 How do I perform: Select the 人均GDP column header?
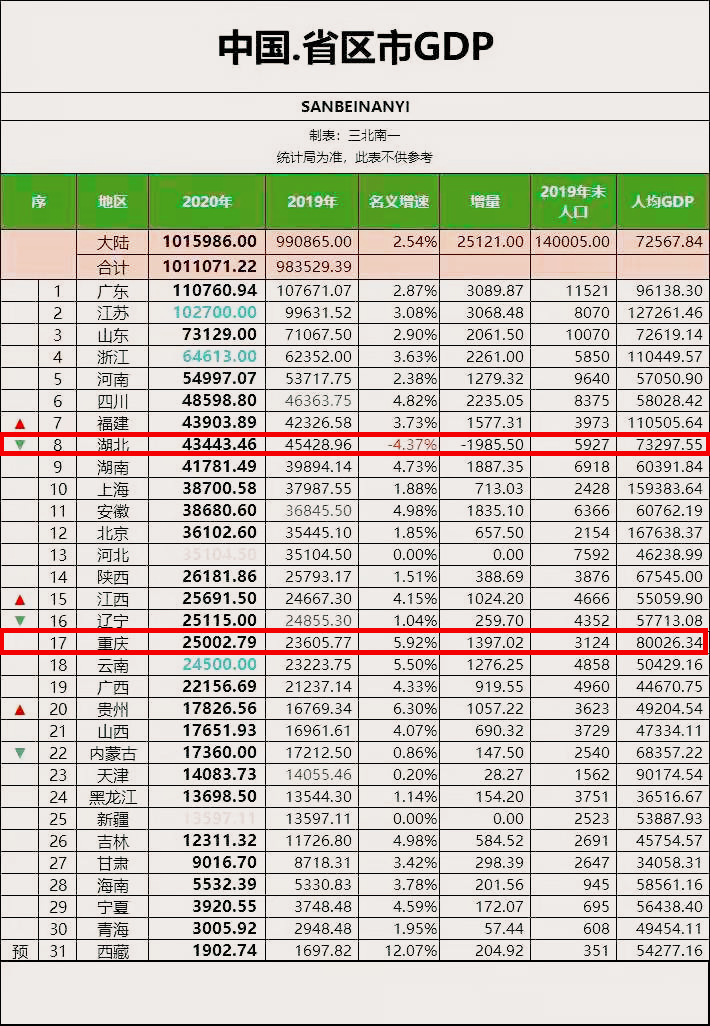pos(662,202)
